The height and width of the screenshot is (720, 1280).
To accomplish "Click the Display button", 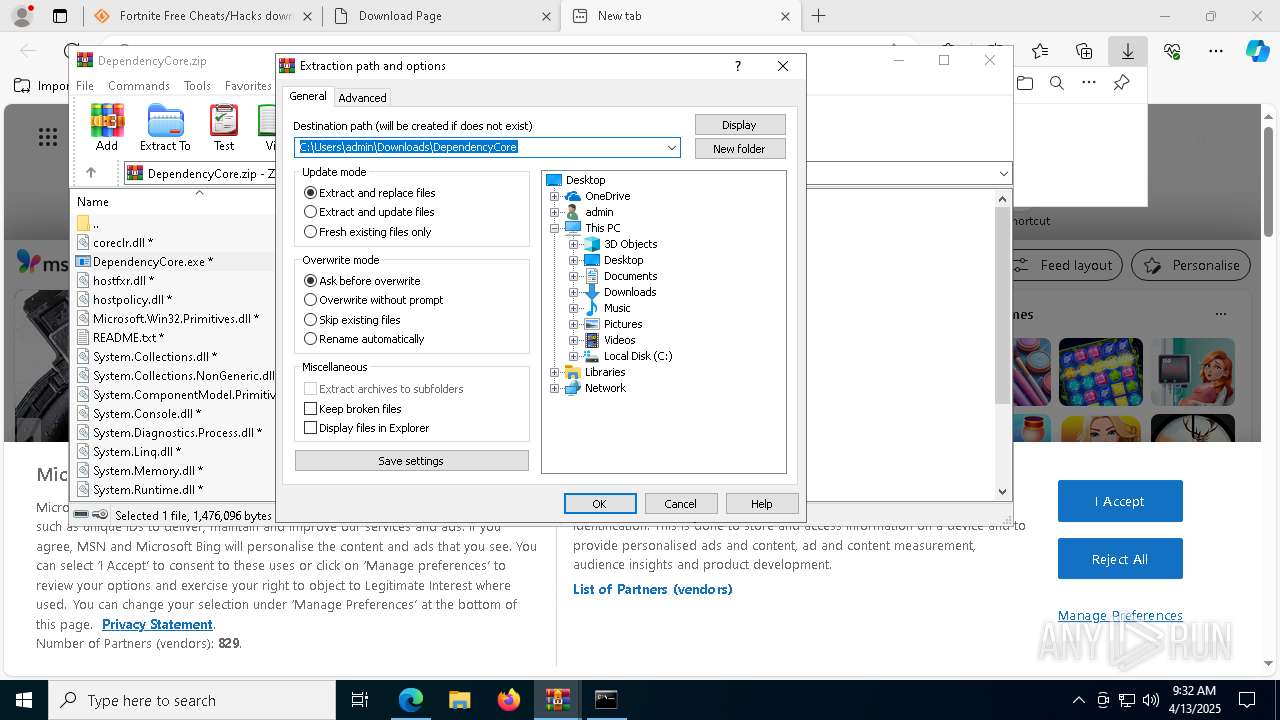I will click(739, 125).
